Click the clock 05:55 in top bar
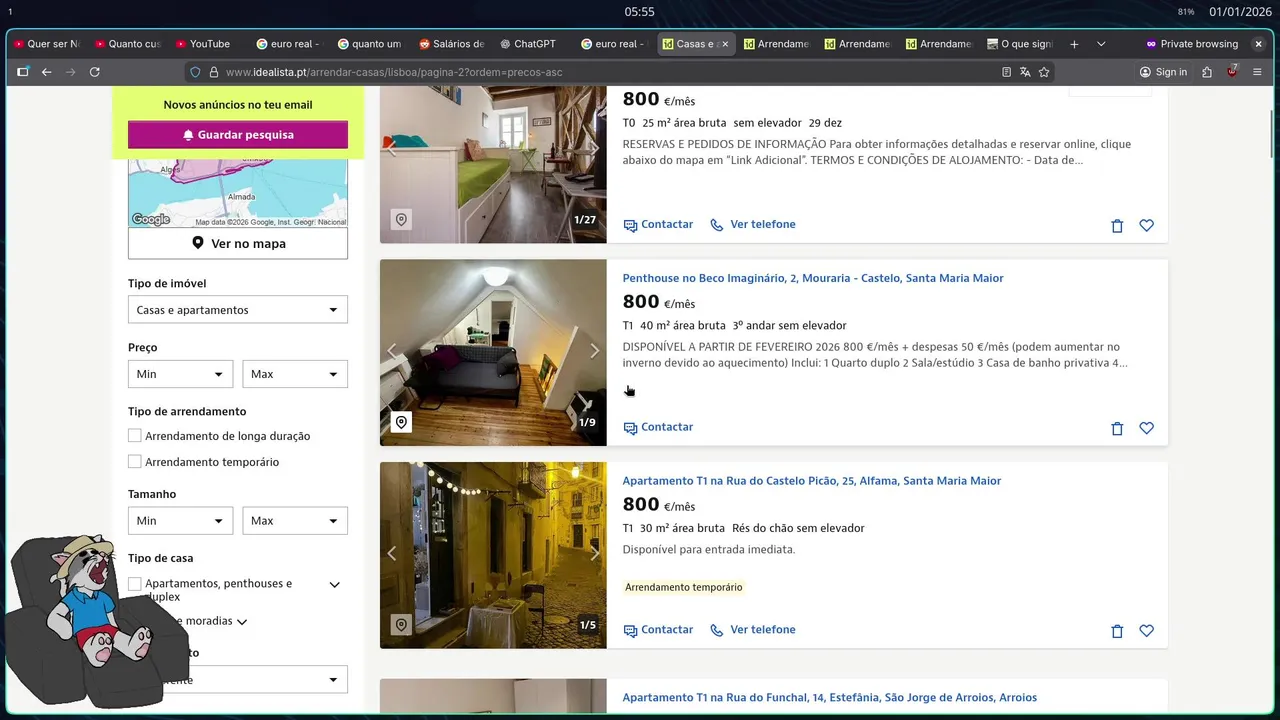 (x=640, y=12)
